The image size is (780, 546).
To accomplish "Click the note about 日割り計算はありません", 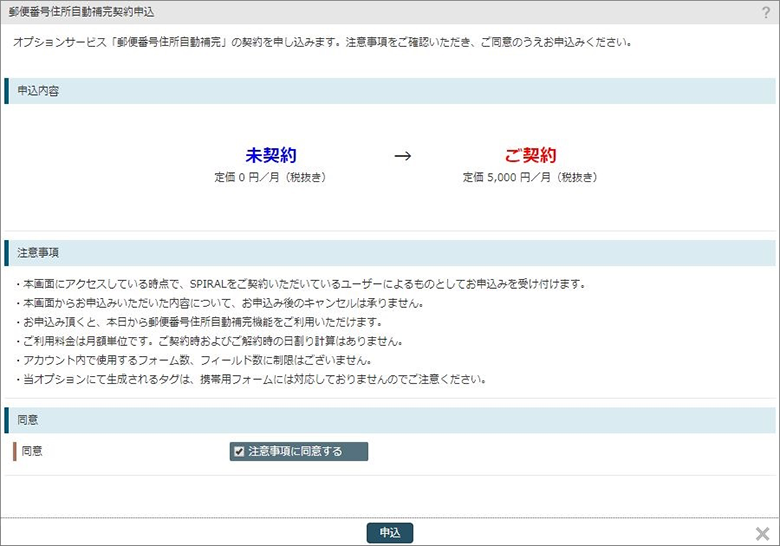I will click(x=209, y=341).
